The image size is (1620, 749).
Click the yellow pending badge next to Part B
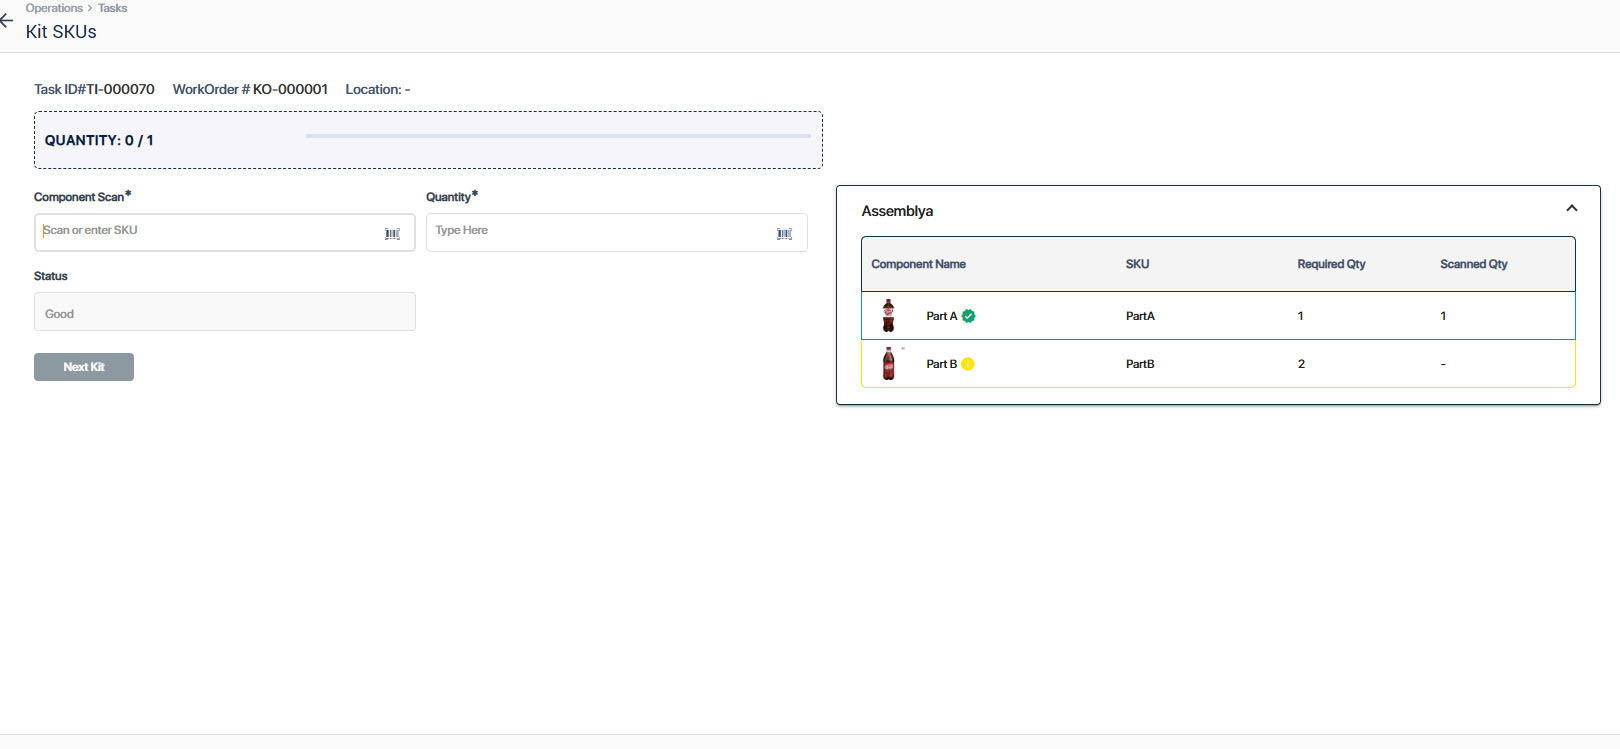(x=968, y=364)
